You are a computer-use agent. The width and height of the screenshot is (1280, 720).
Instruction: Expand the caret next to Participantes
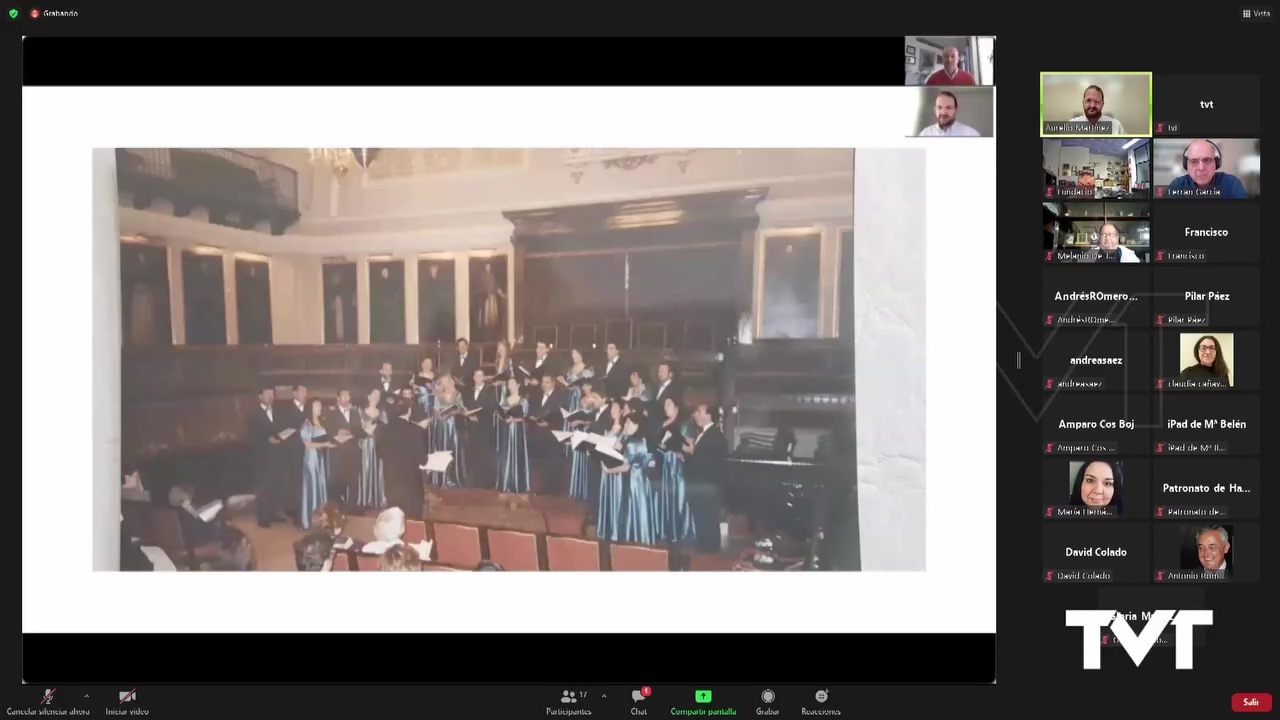click(603, 696)
